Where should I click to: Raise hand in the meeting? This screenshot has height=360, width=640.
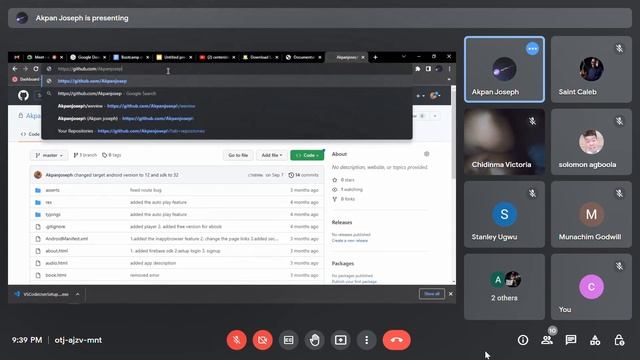[315, 340]
